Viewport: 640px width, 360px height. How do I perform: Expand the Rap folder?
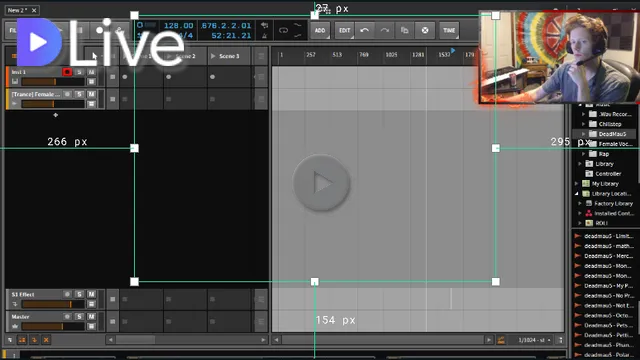pyautogui.click(x=584, y=154)
